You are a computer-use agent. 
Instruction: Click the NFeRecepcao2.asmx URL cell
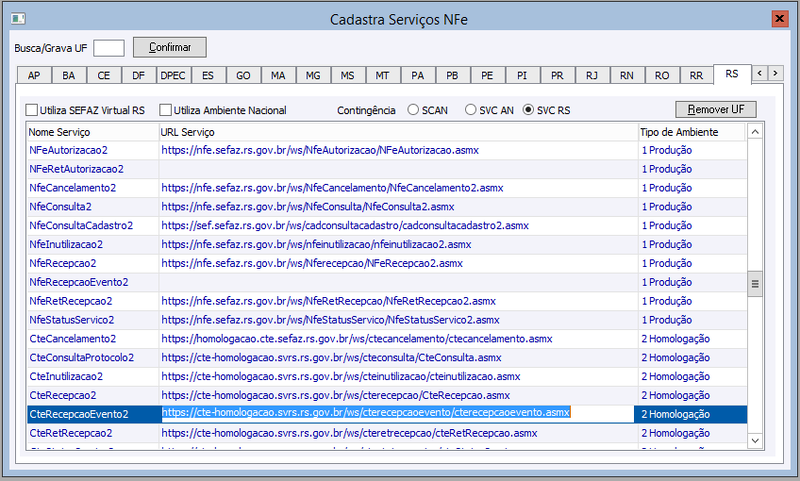398,264
